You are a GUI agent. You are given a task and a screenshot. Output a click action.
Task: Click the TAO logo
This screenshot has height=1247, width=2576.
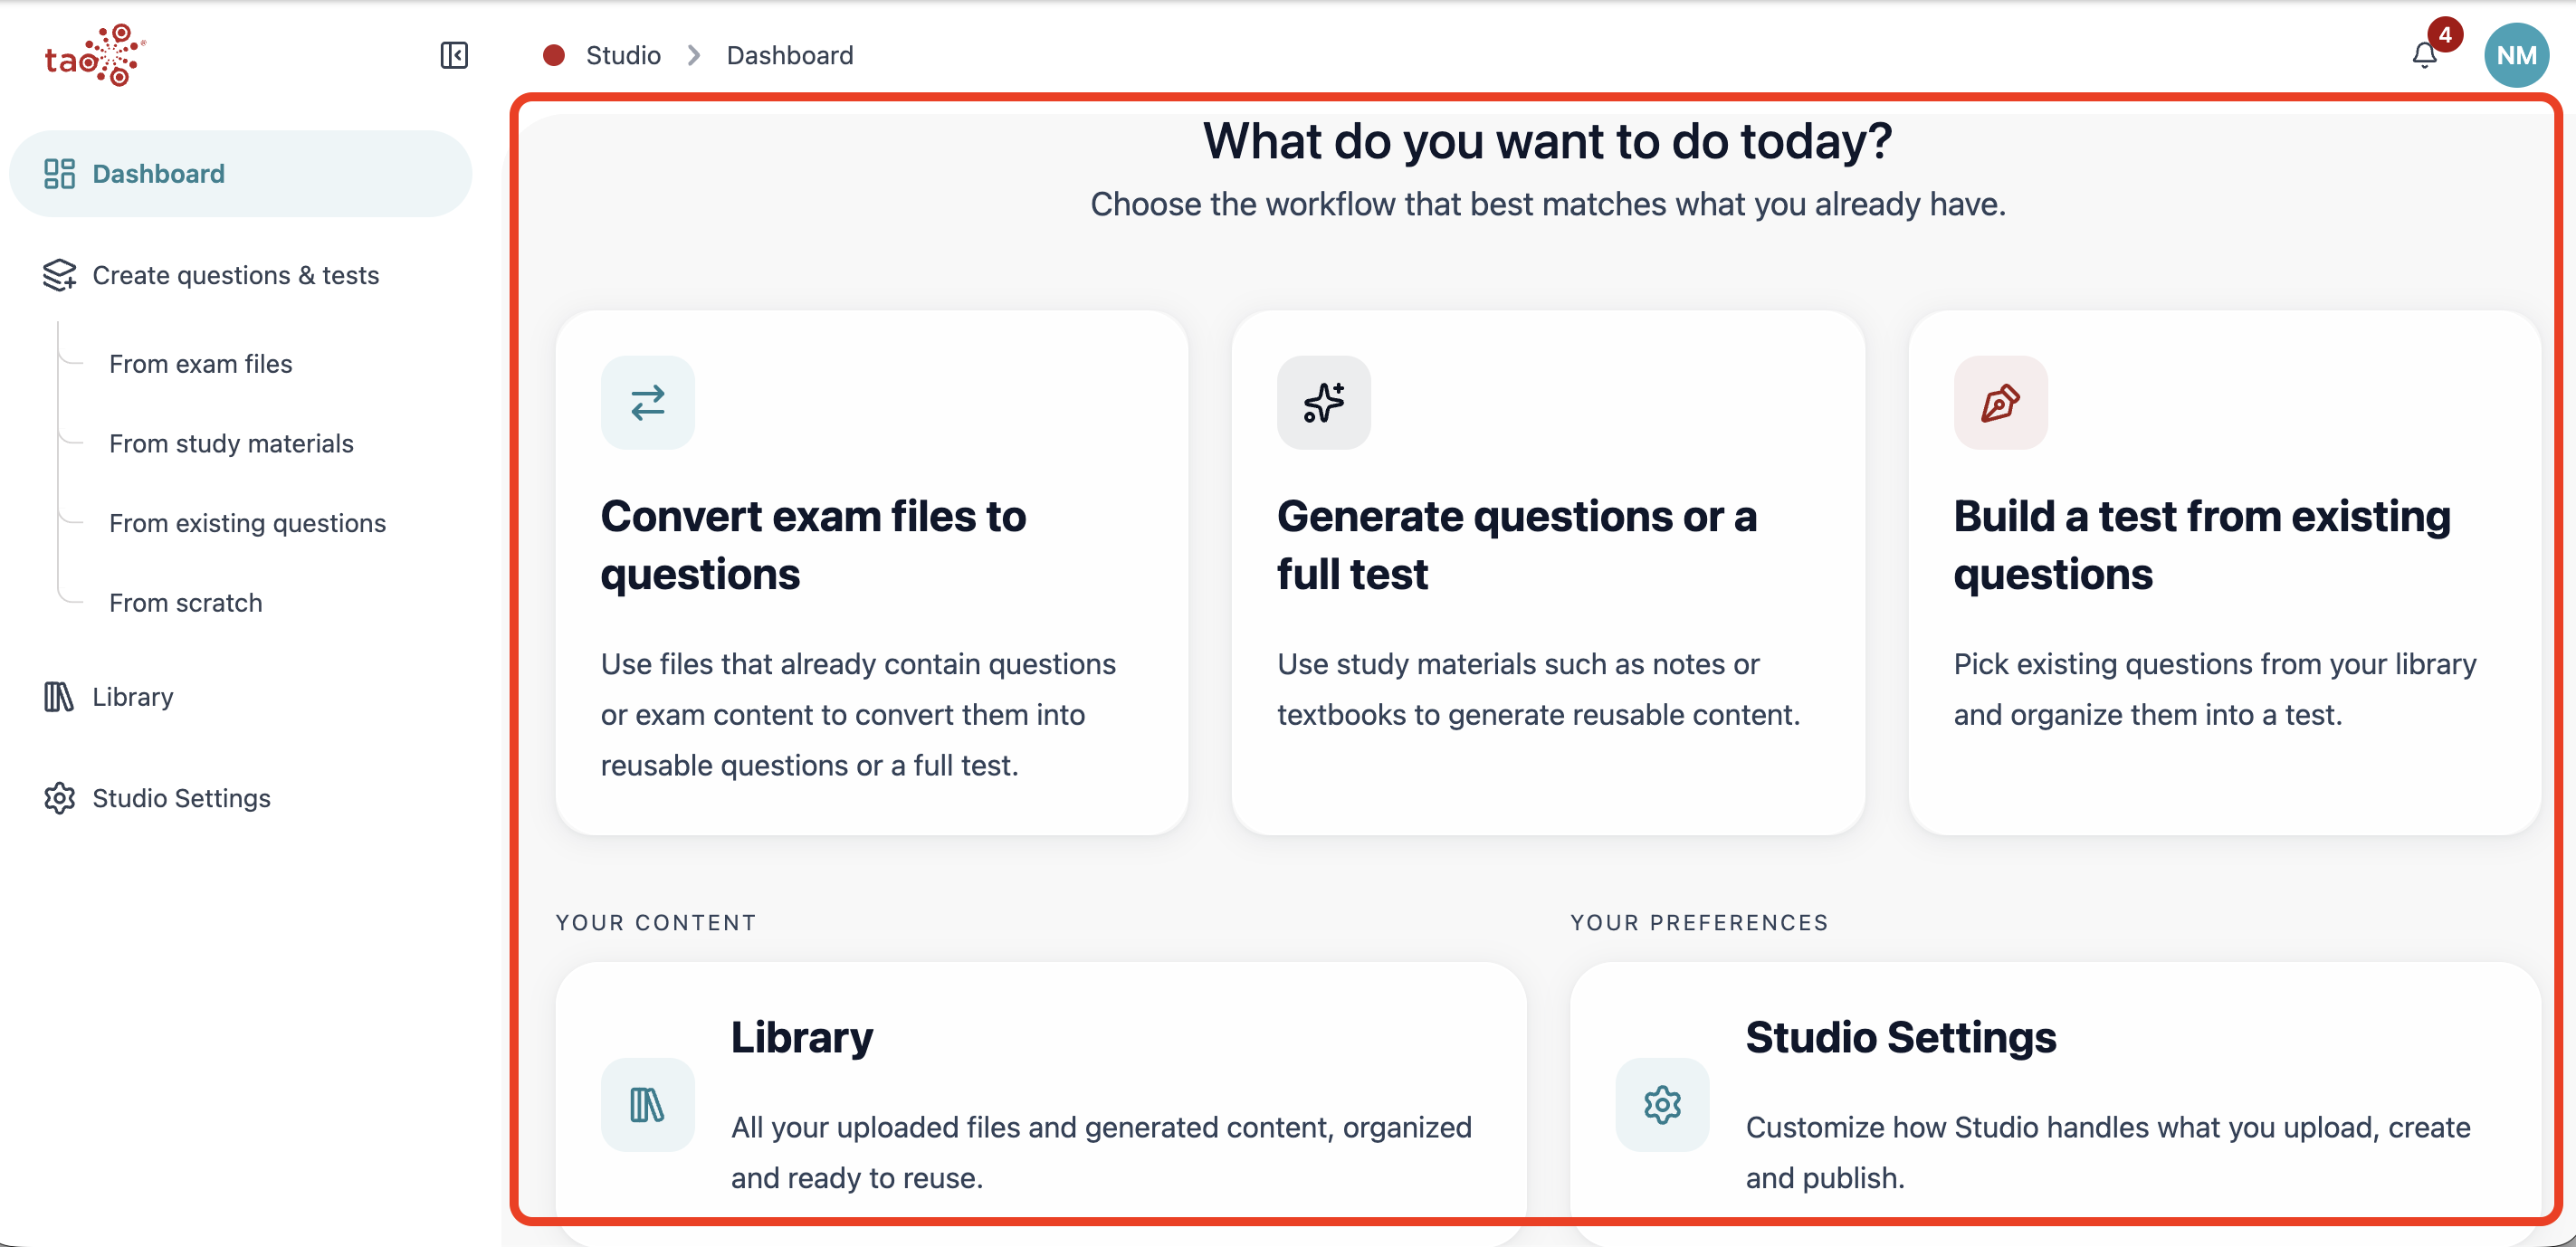(95, 56)
